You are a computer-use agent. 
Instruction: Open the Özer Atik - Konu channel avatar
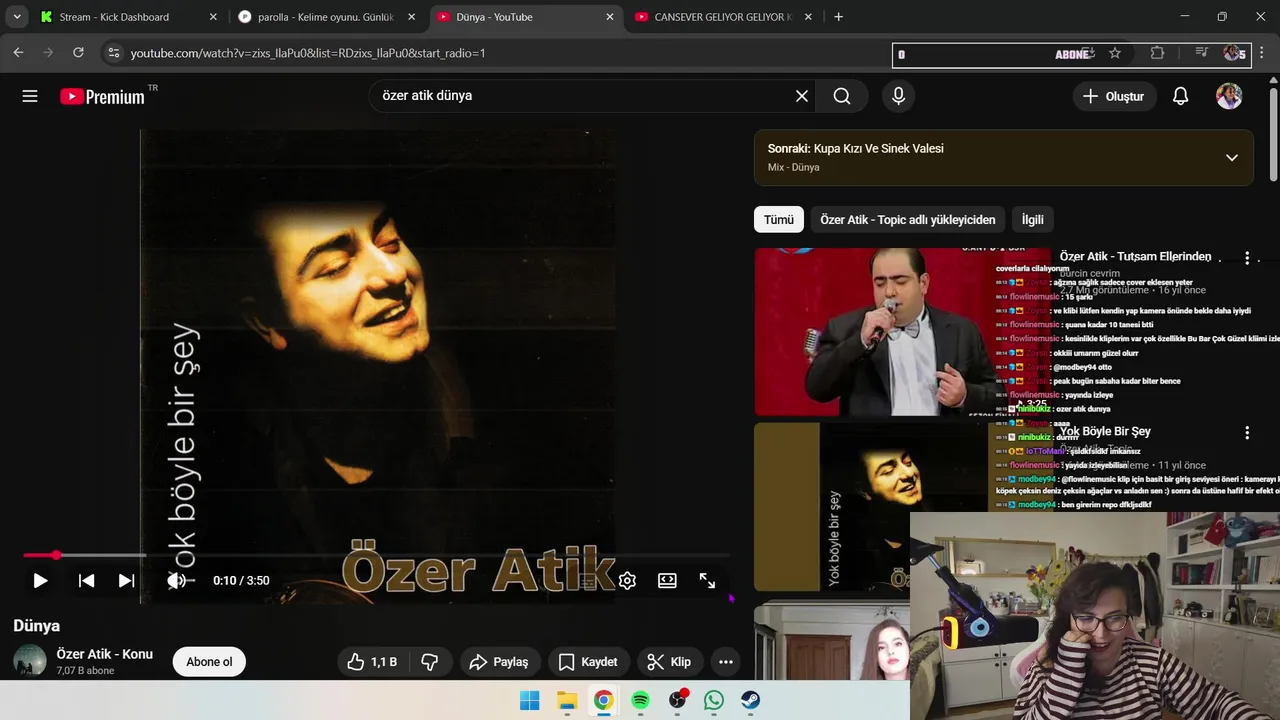(30, 661)
